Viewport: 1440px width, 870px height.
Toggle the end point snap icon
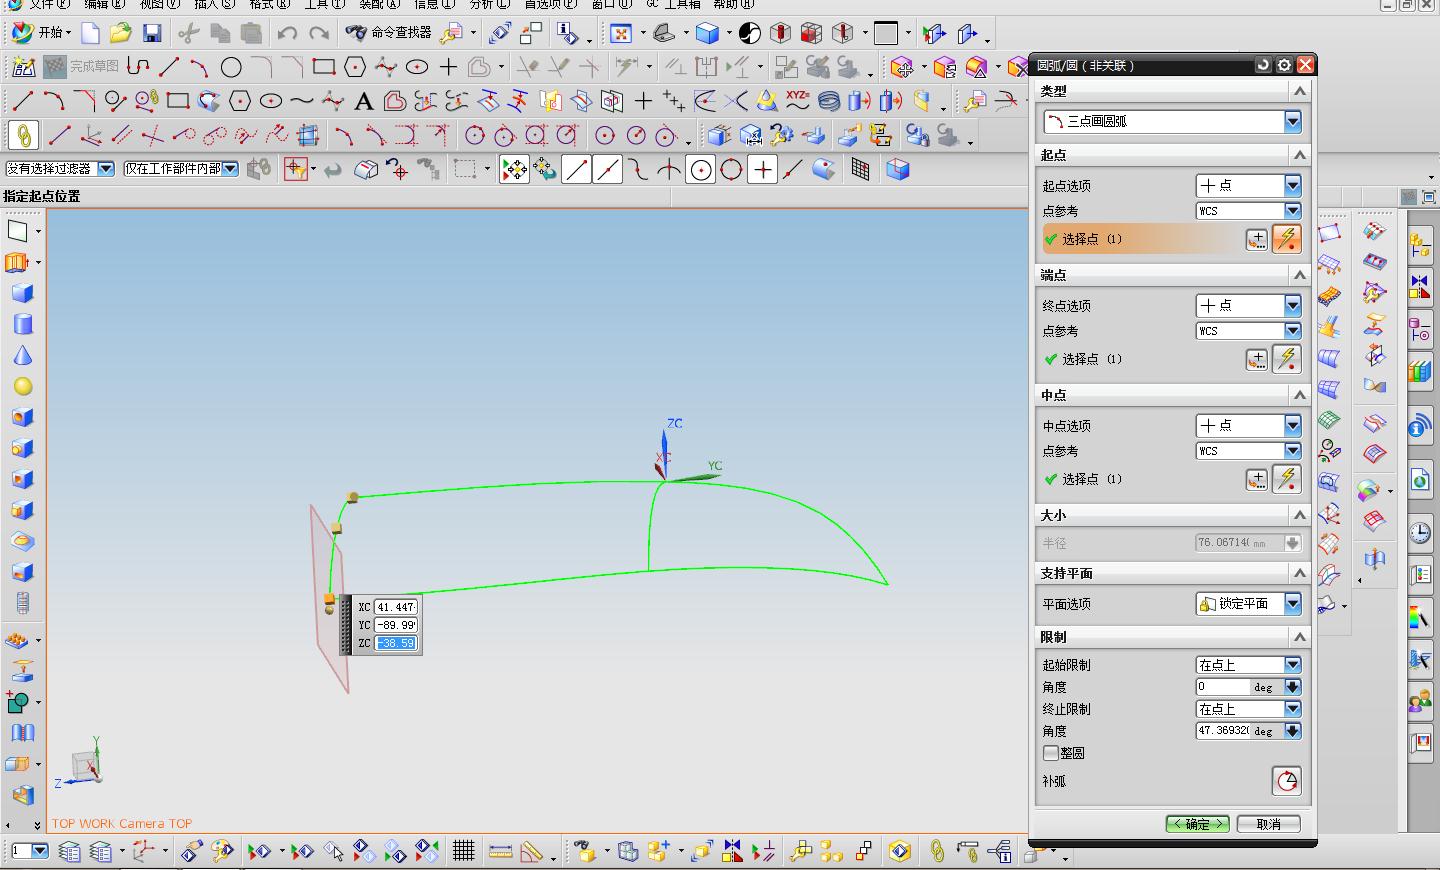tap(577, 170)
